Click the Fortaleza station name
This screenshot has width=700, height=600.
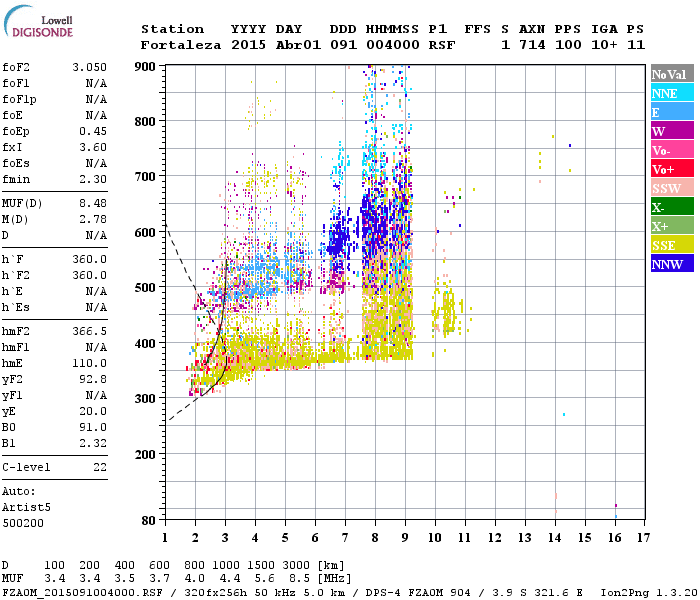coord(181,45)
